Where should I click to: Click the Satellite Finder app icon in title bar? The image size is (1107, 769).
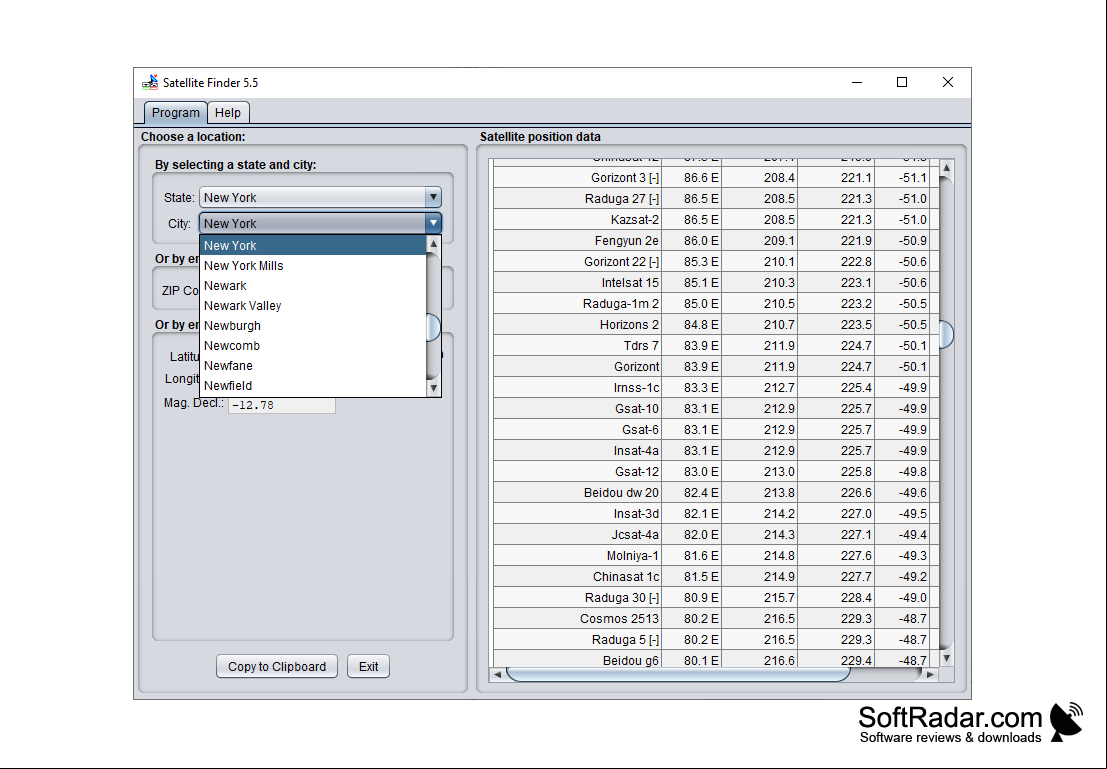point(150,83)
